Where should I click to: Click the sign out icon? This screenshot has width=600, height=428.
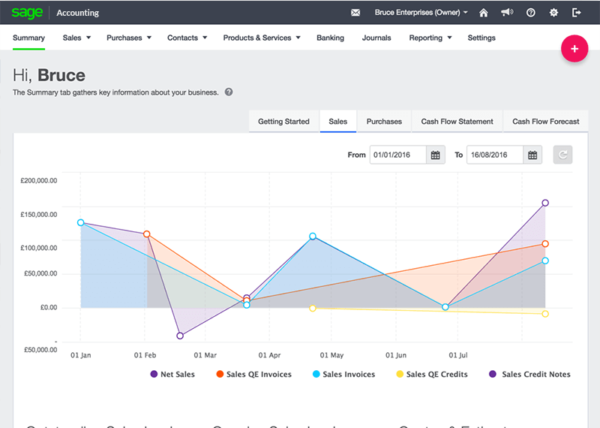click(x=576, y=13)
